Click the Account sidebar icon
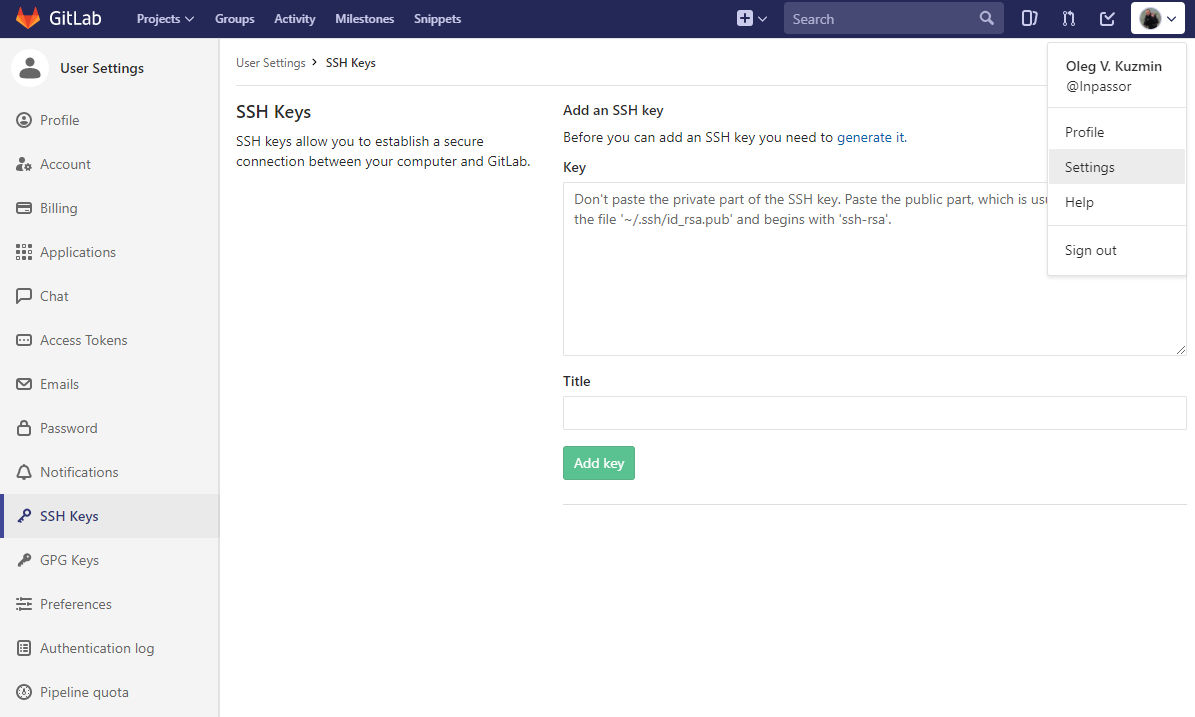This screenshot has height=717, width=1195. coord(24,165)
